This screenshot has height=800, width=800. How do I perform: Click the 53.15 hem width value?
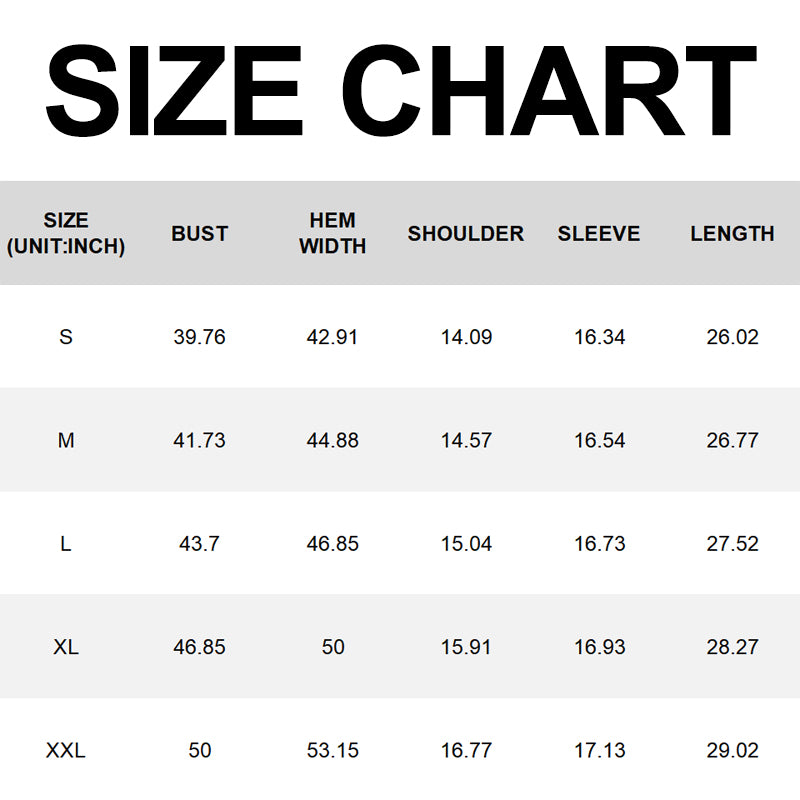333,750
